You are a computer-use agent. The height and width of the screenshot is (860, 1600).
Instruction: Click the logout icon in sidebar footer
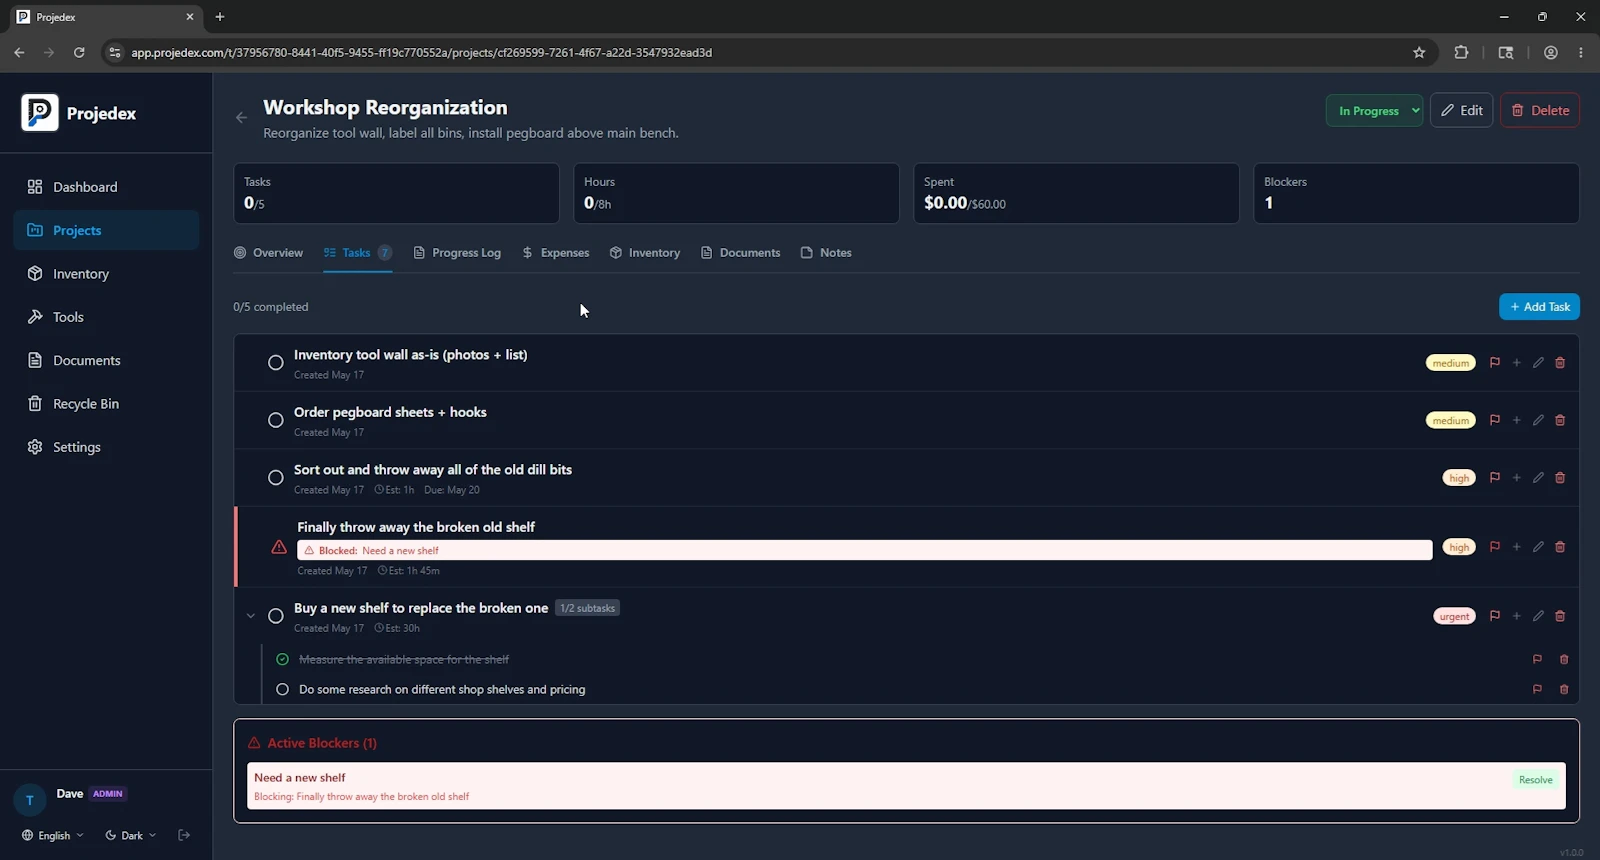tap(184, 835)
